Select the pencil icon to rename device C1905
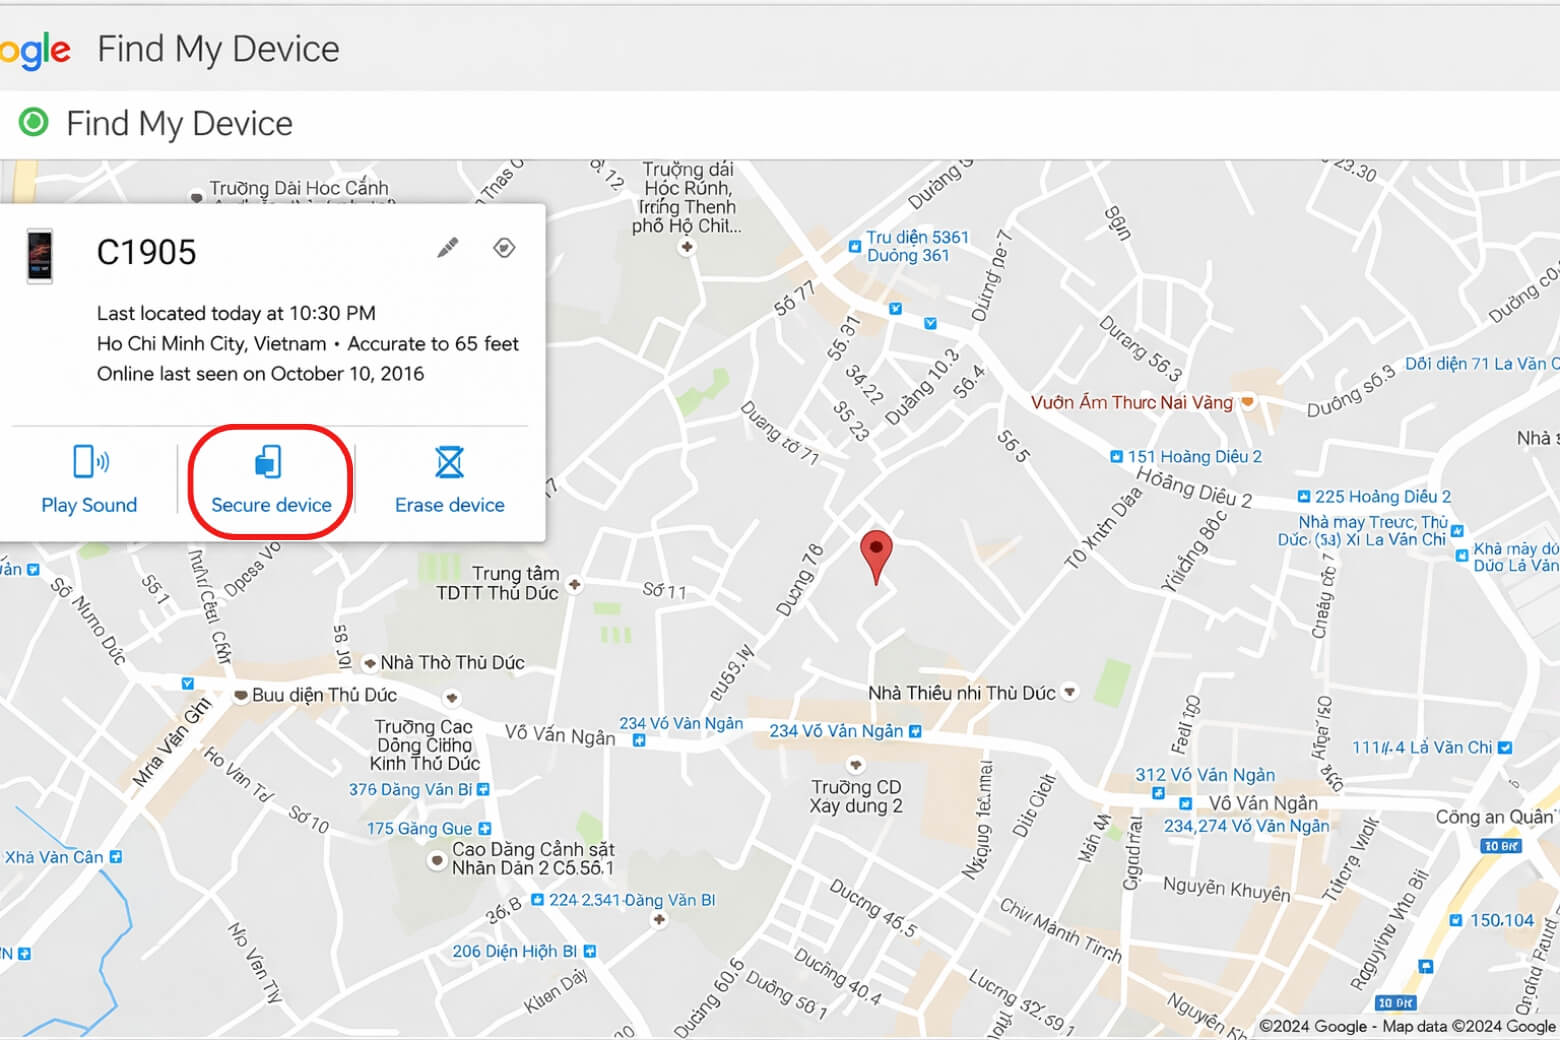1560x1040 pixels. click(x=447, y=246)
